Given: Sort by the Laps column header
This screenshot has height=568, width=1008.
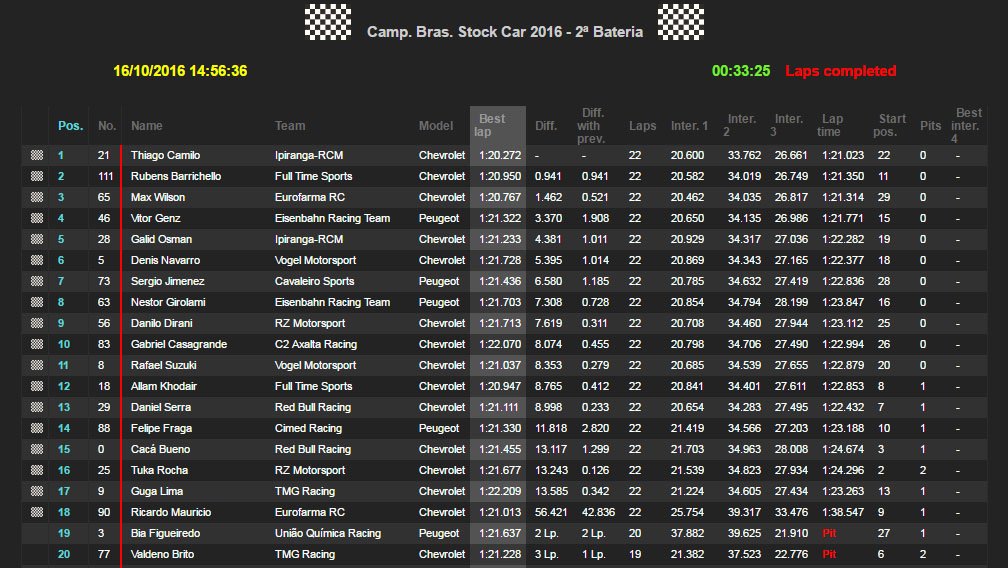Looking at the screenshot, I should 642,126.
